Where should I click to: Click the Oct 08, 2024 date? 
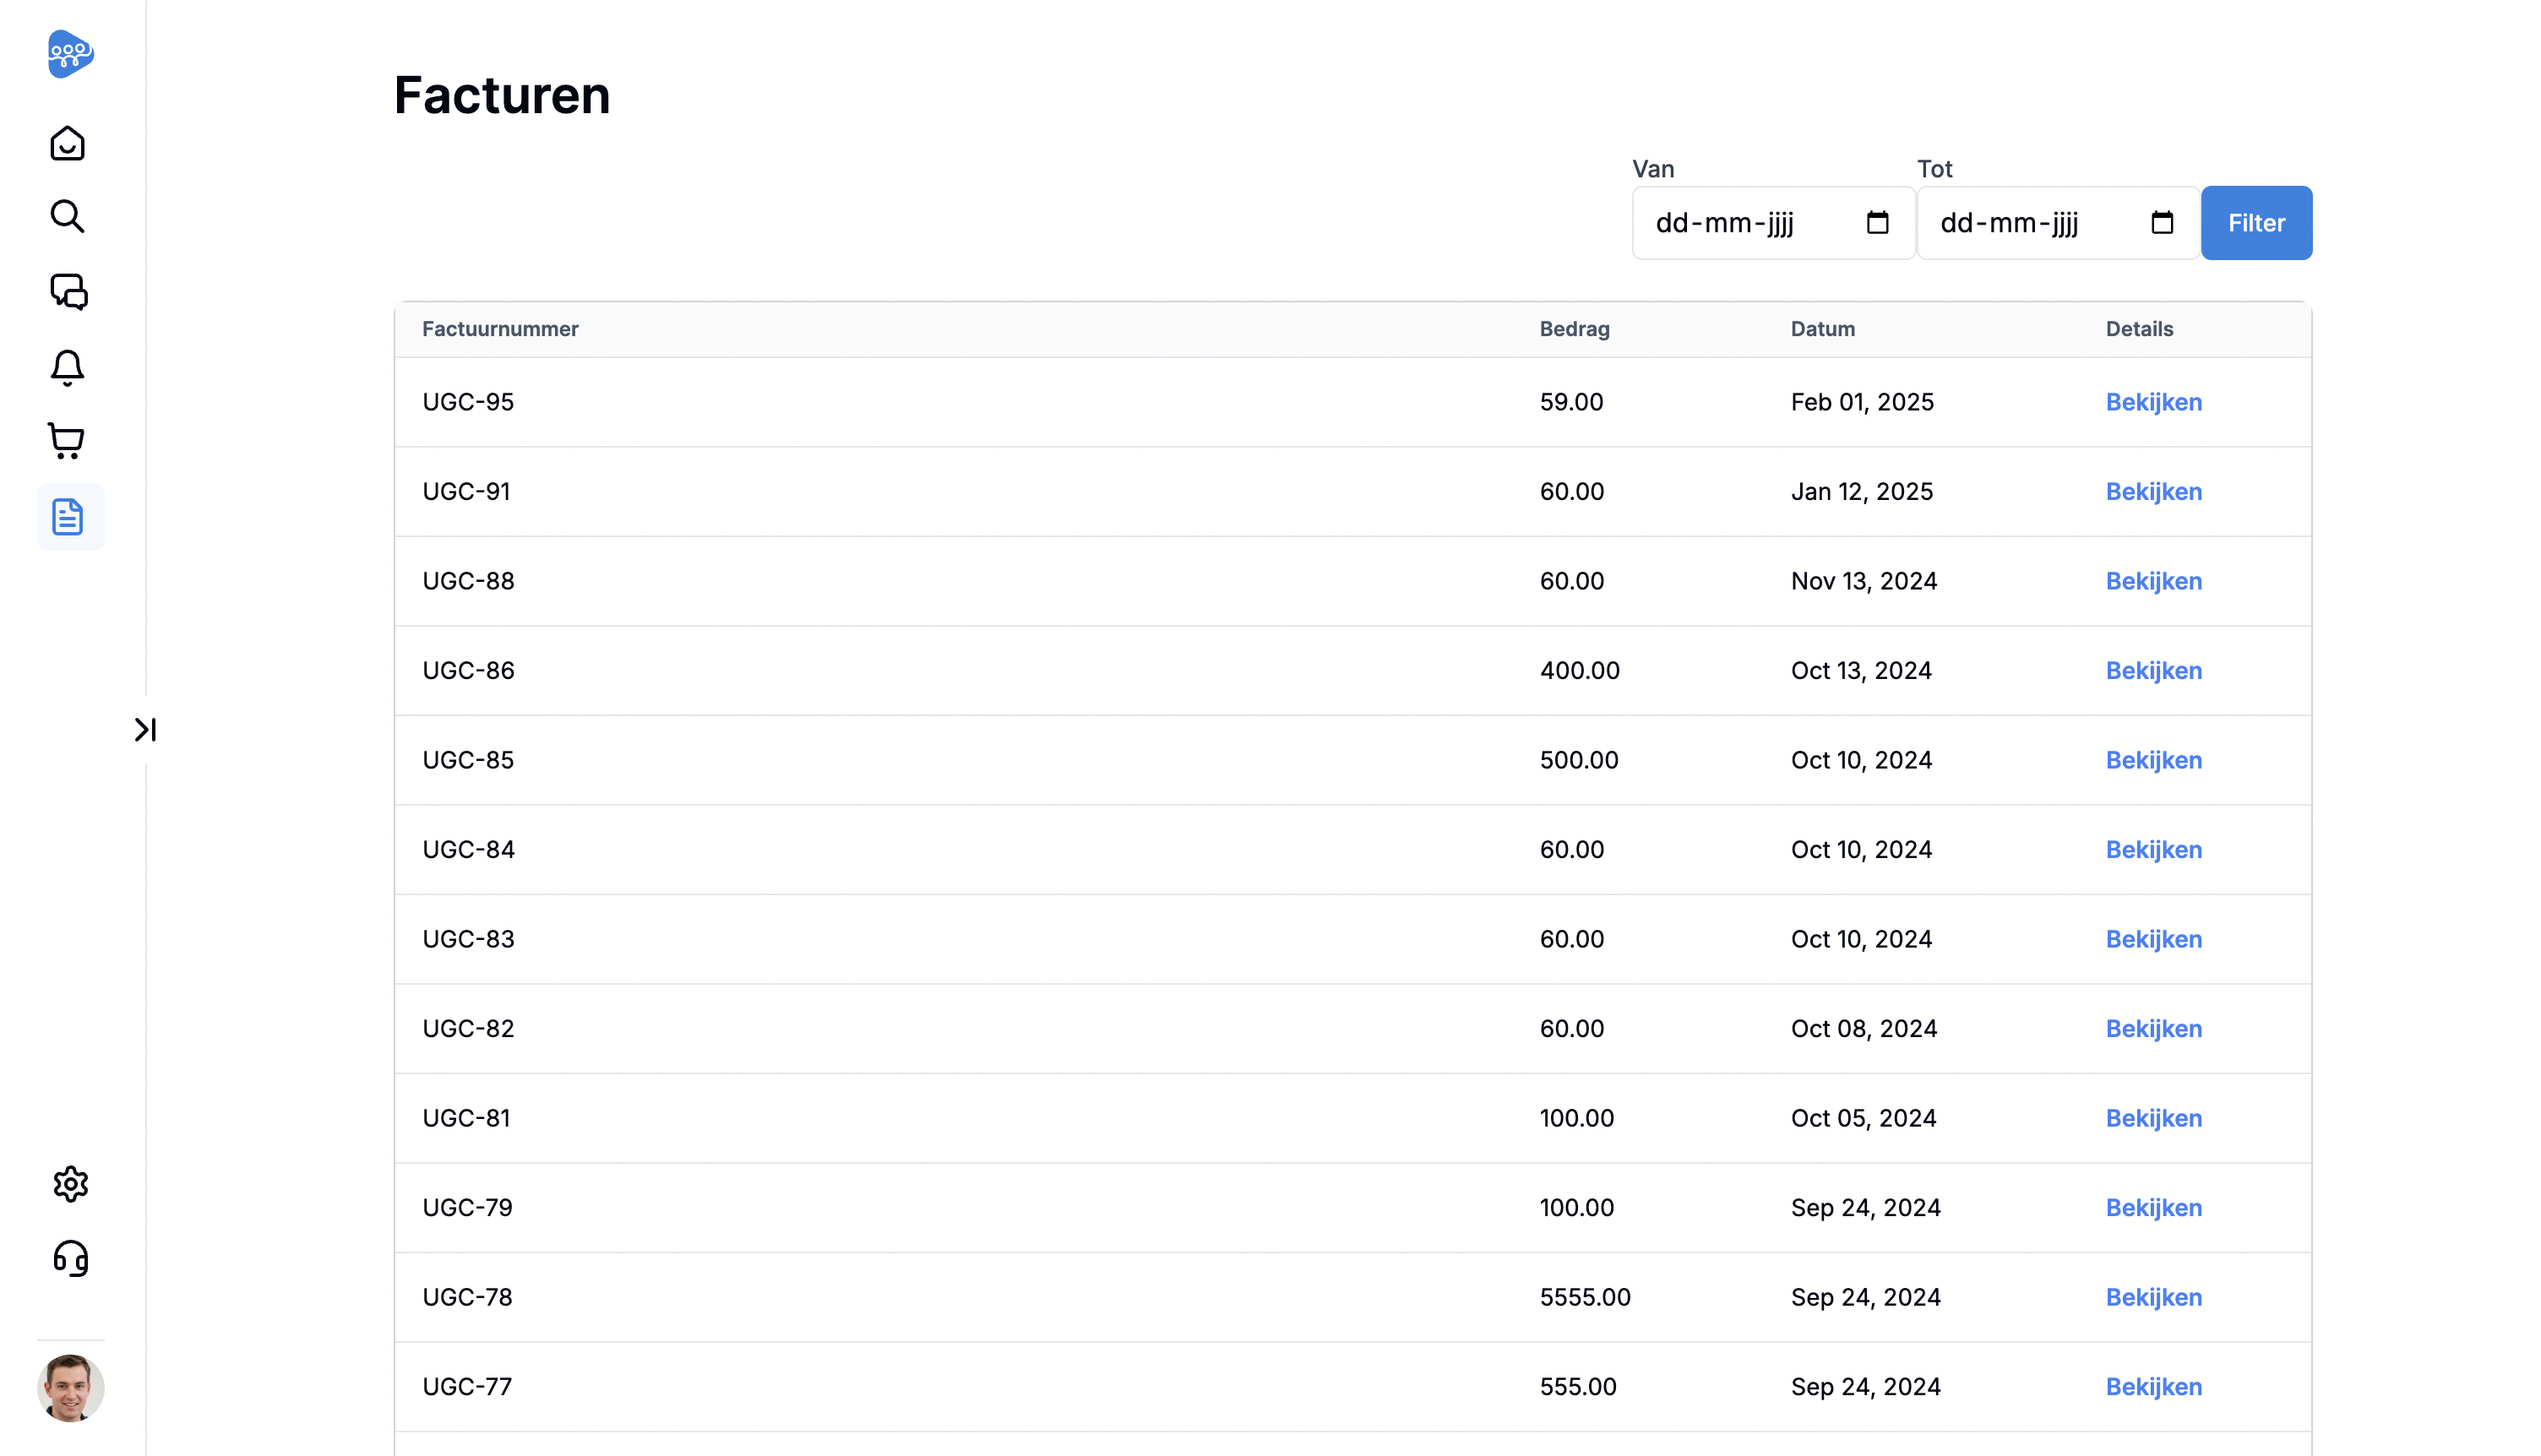1863,1029
